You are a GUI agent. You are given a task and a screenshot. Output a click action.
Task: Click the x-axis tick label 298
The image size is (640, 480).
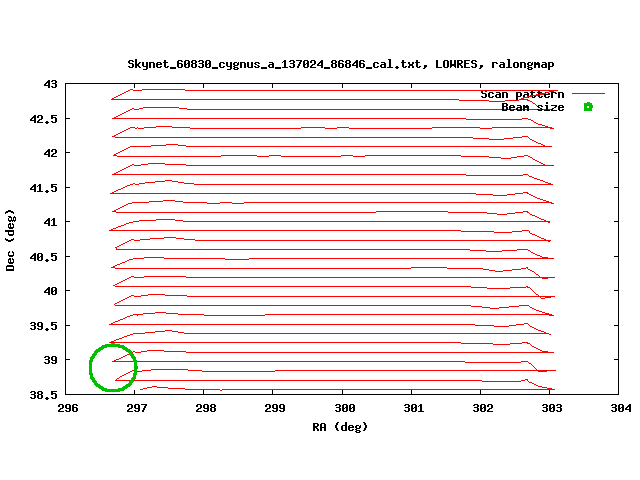[206, 408]
